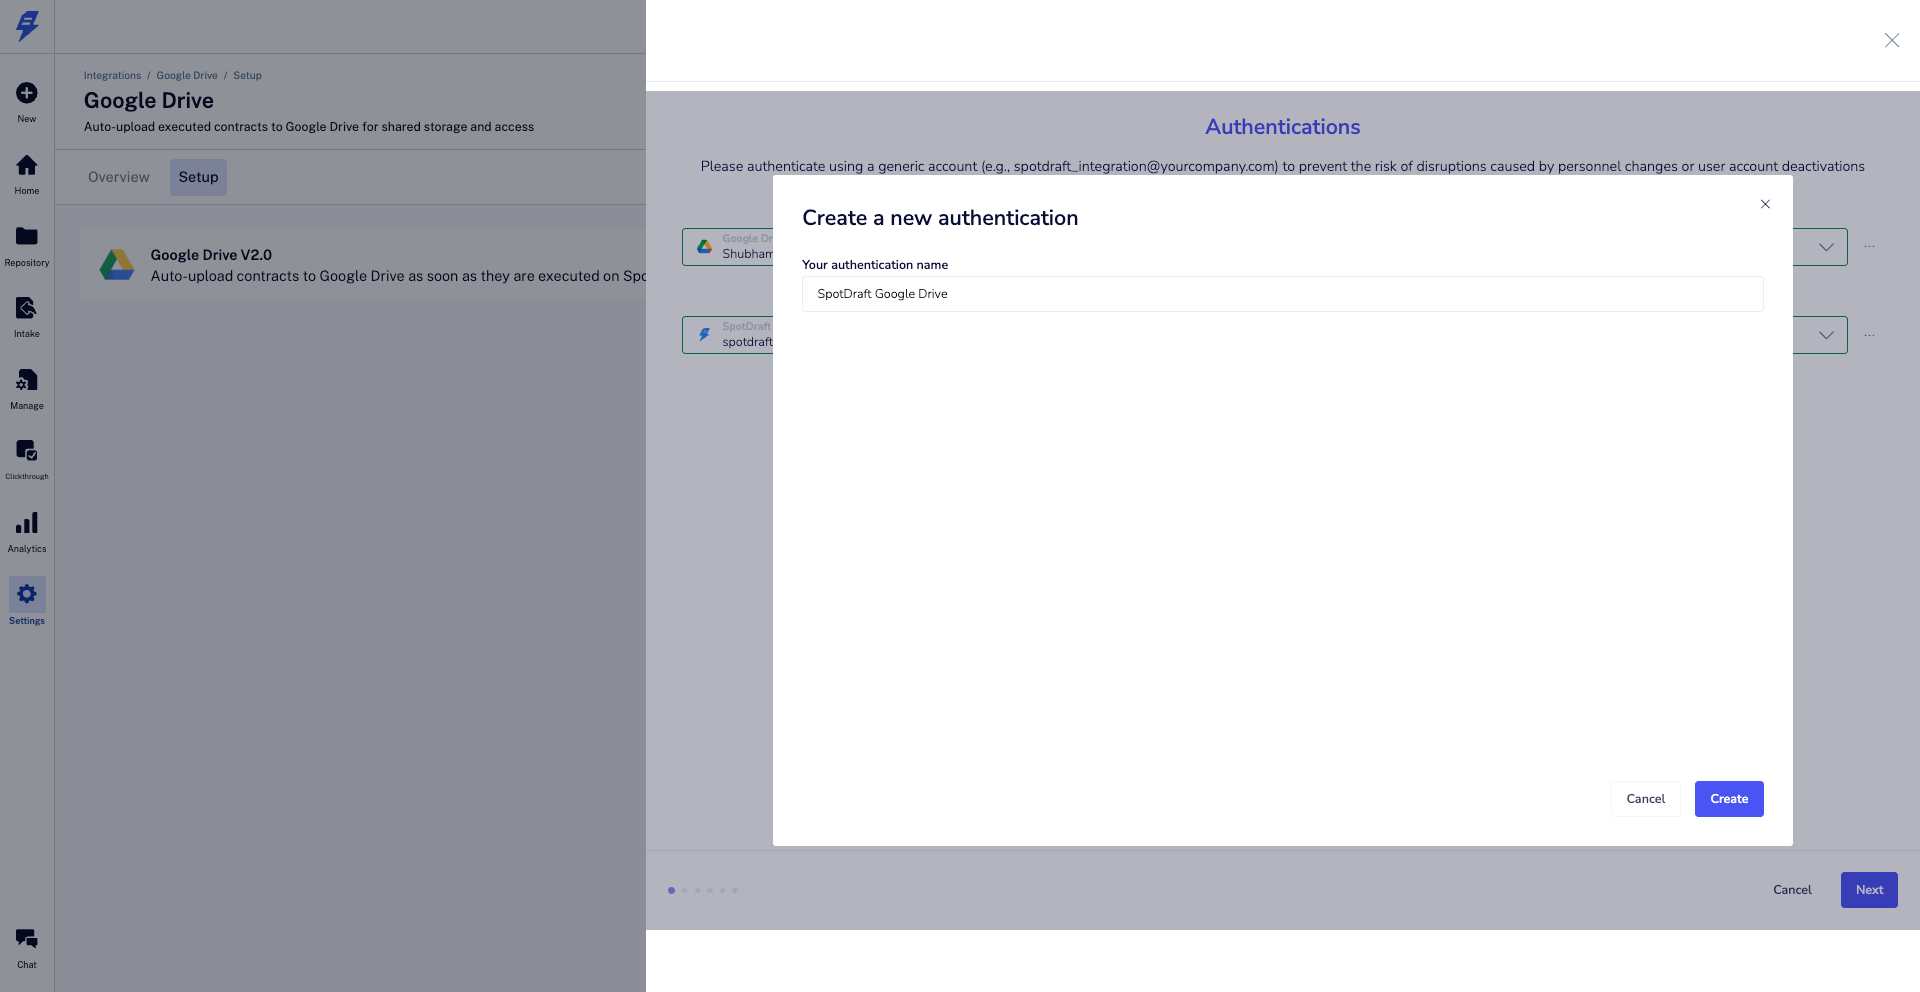The height and width of the screenshot is (992, 1920).
Task: Open more options for Google Drive authentication
Action: pos(1869,247)
